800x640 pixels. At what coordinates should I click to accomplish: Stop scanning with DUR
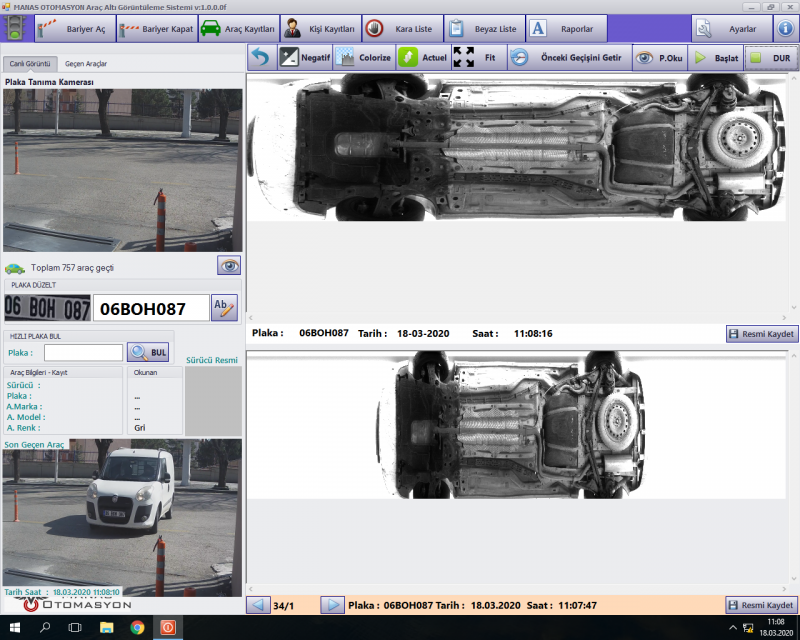770,57
